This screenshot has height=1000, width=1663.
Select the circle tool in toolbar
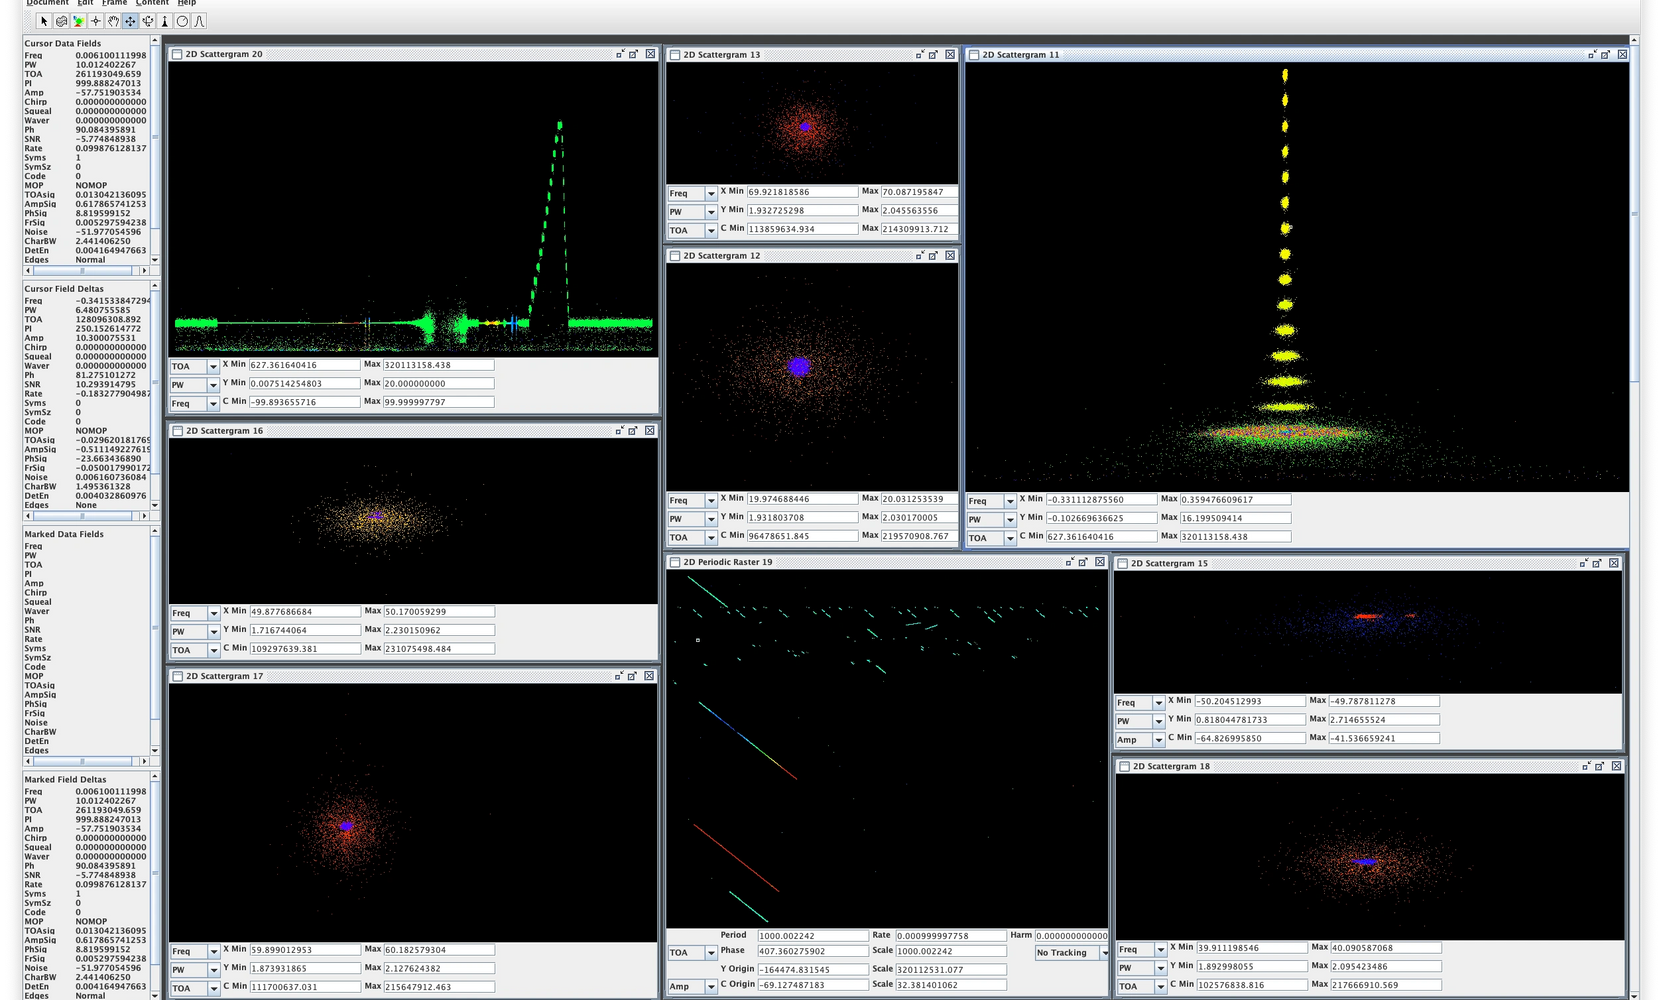tap(182, 21)
